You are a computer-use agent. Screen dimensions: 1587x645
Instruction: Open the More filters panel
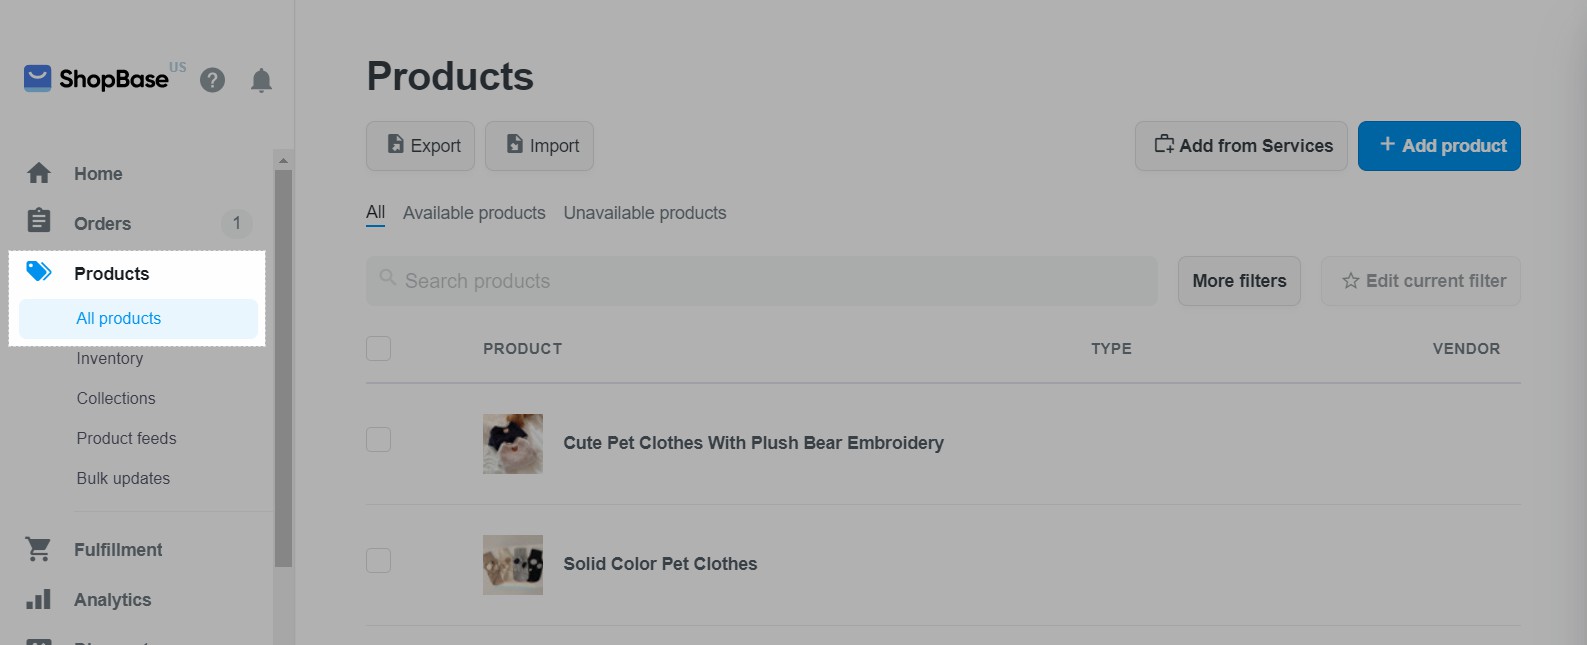[1239, 281]
